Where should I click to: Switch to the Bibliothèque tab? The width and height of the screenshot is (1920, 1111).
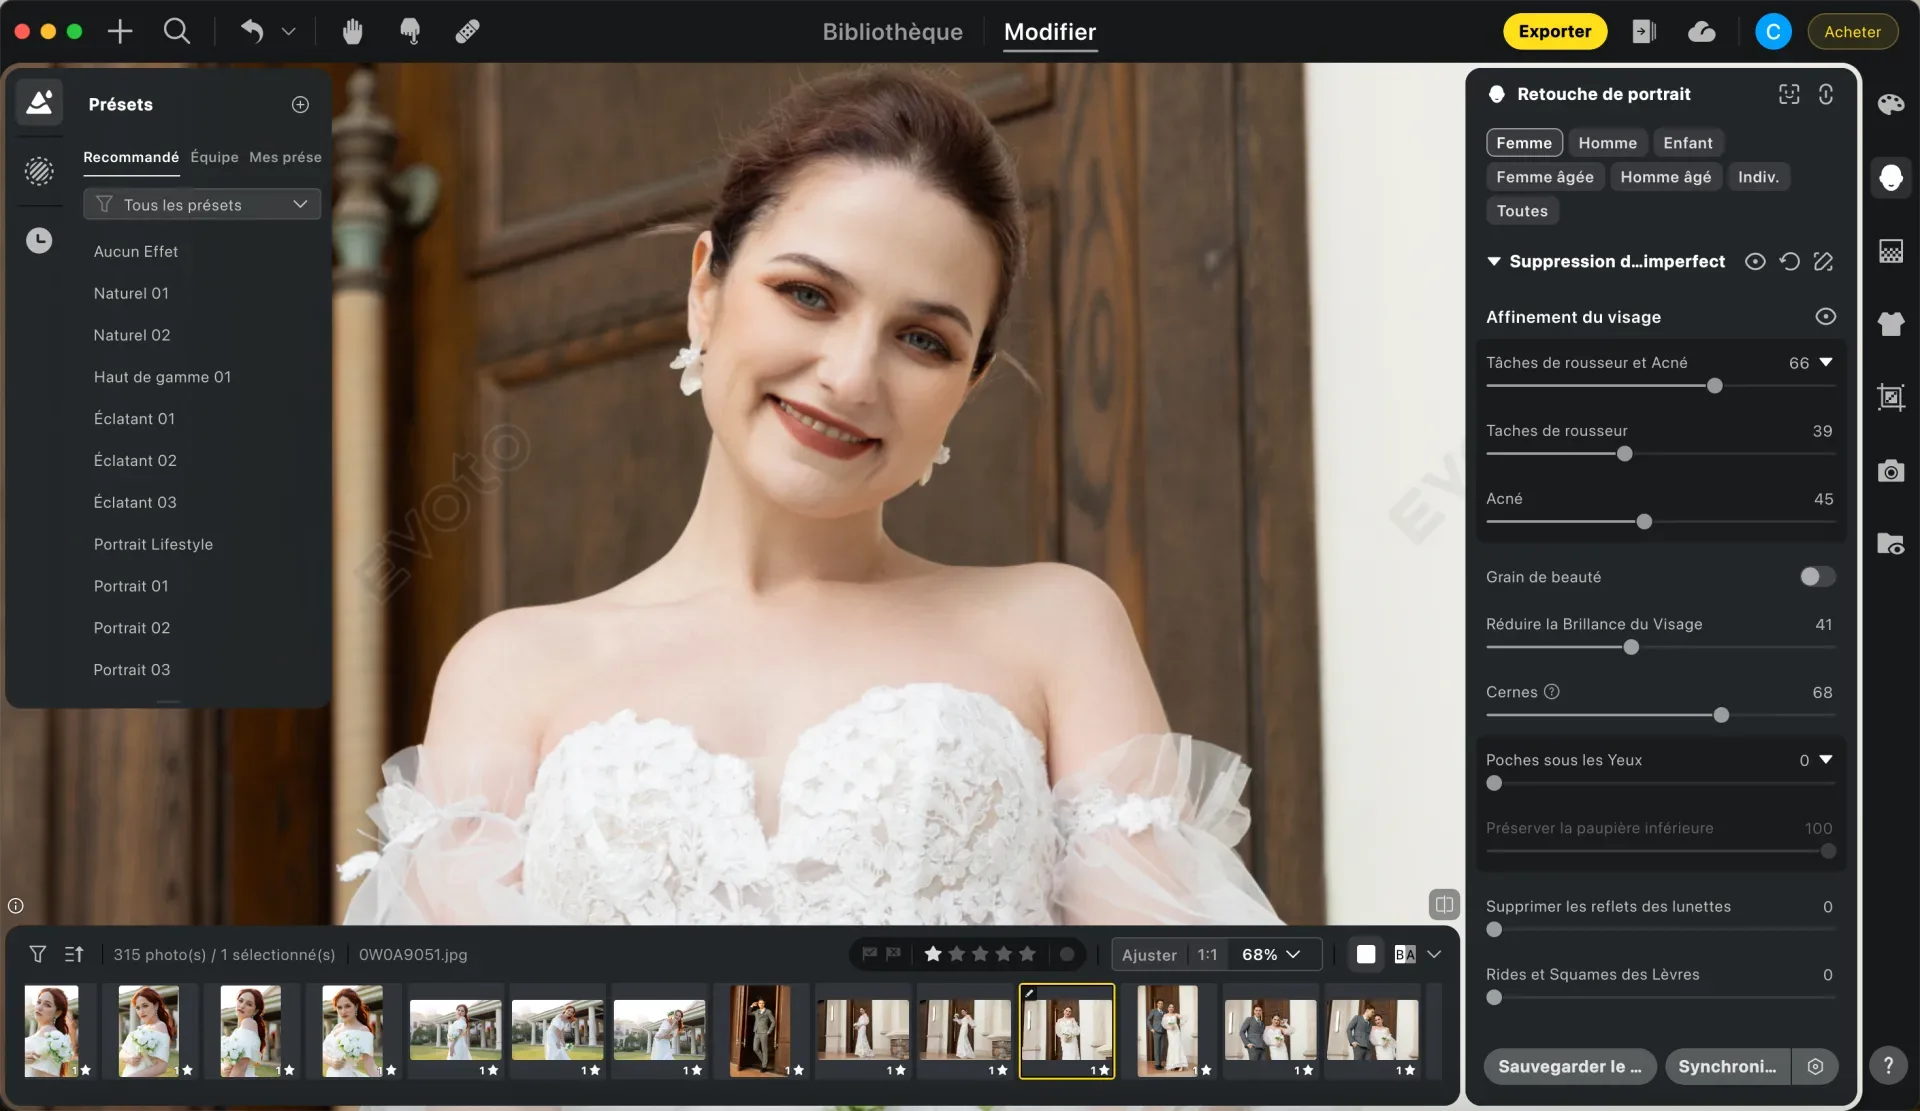point(892,32)
